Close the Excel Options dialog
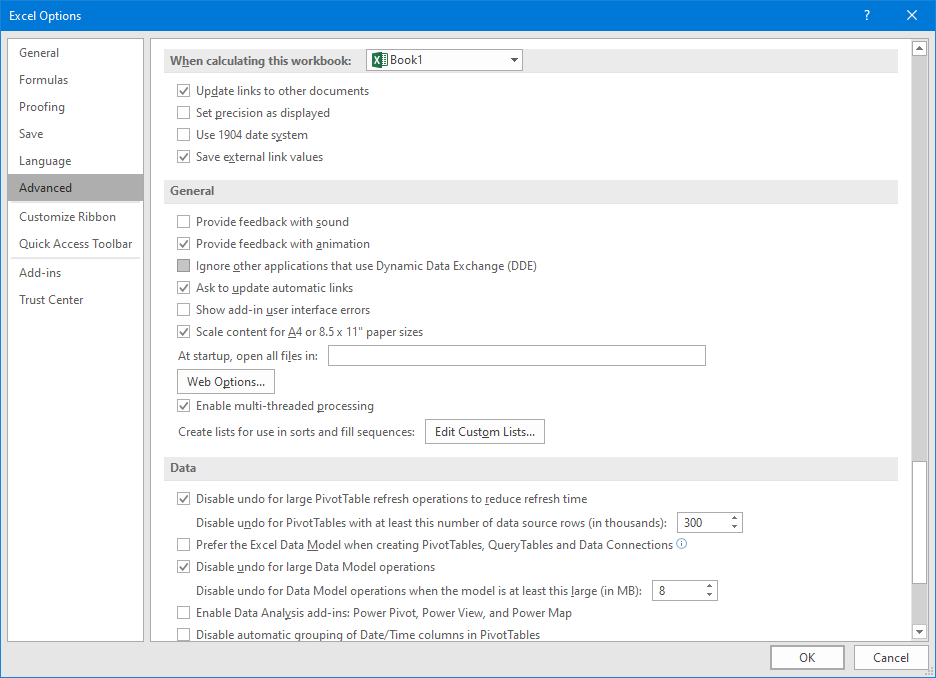Viewport: 936px width, 678px height. click(912, 16)
